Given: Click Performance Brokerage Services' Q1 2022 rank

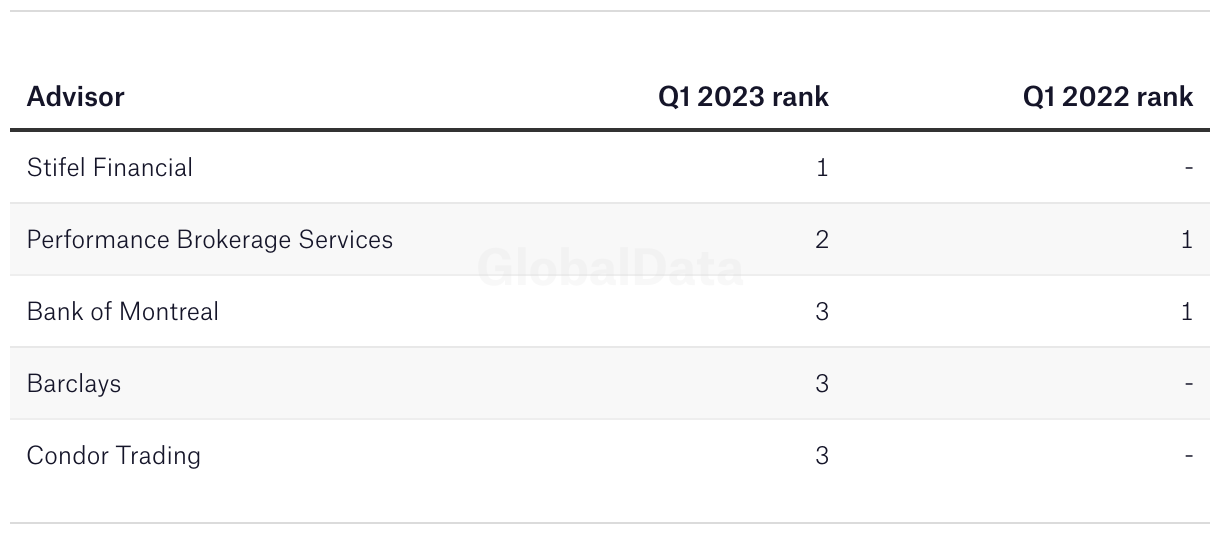Looking at the screenshot, I should click(1187, 239).
